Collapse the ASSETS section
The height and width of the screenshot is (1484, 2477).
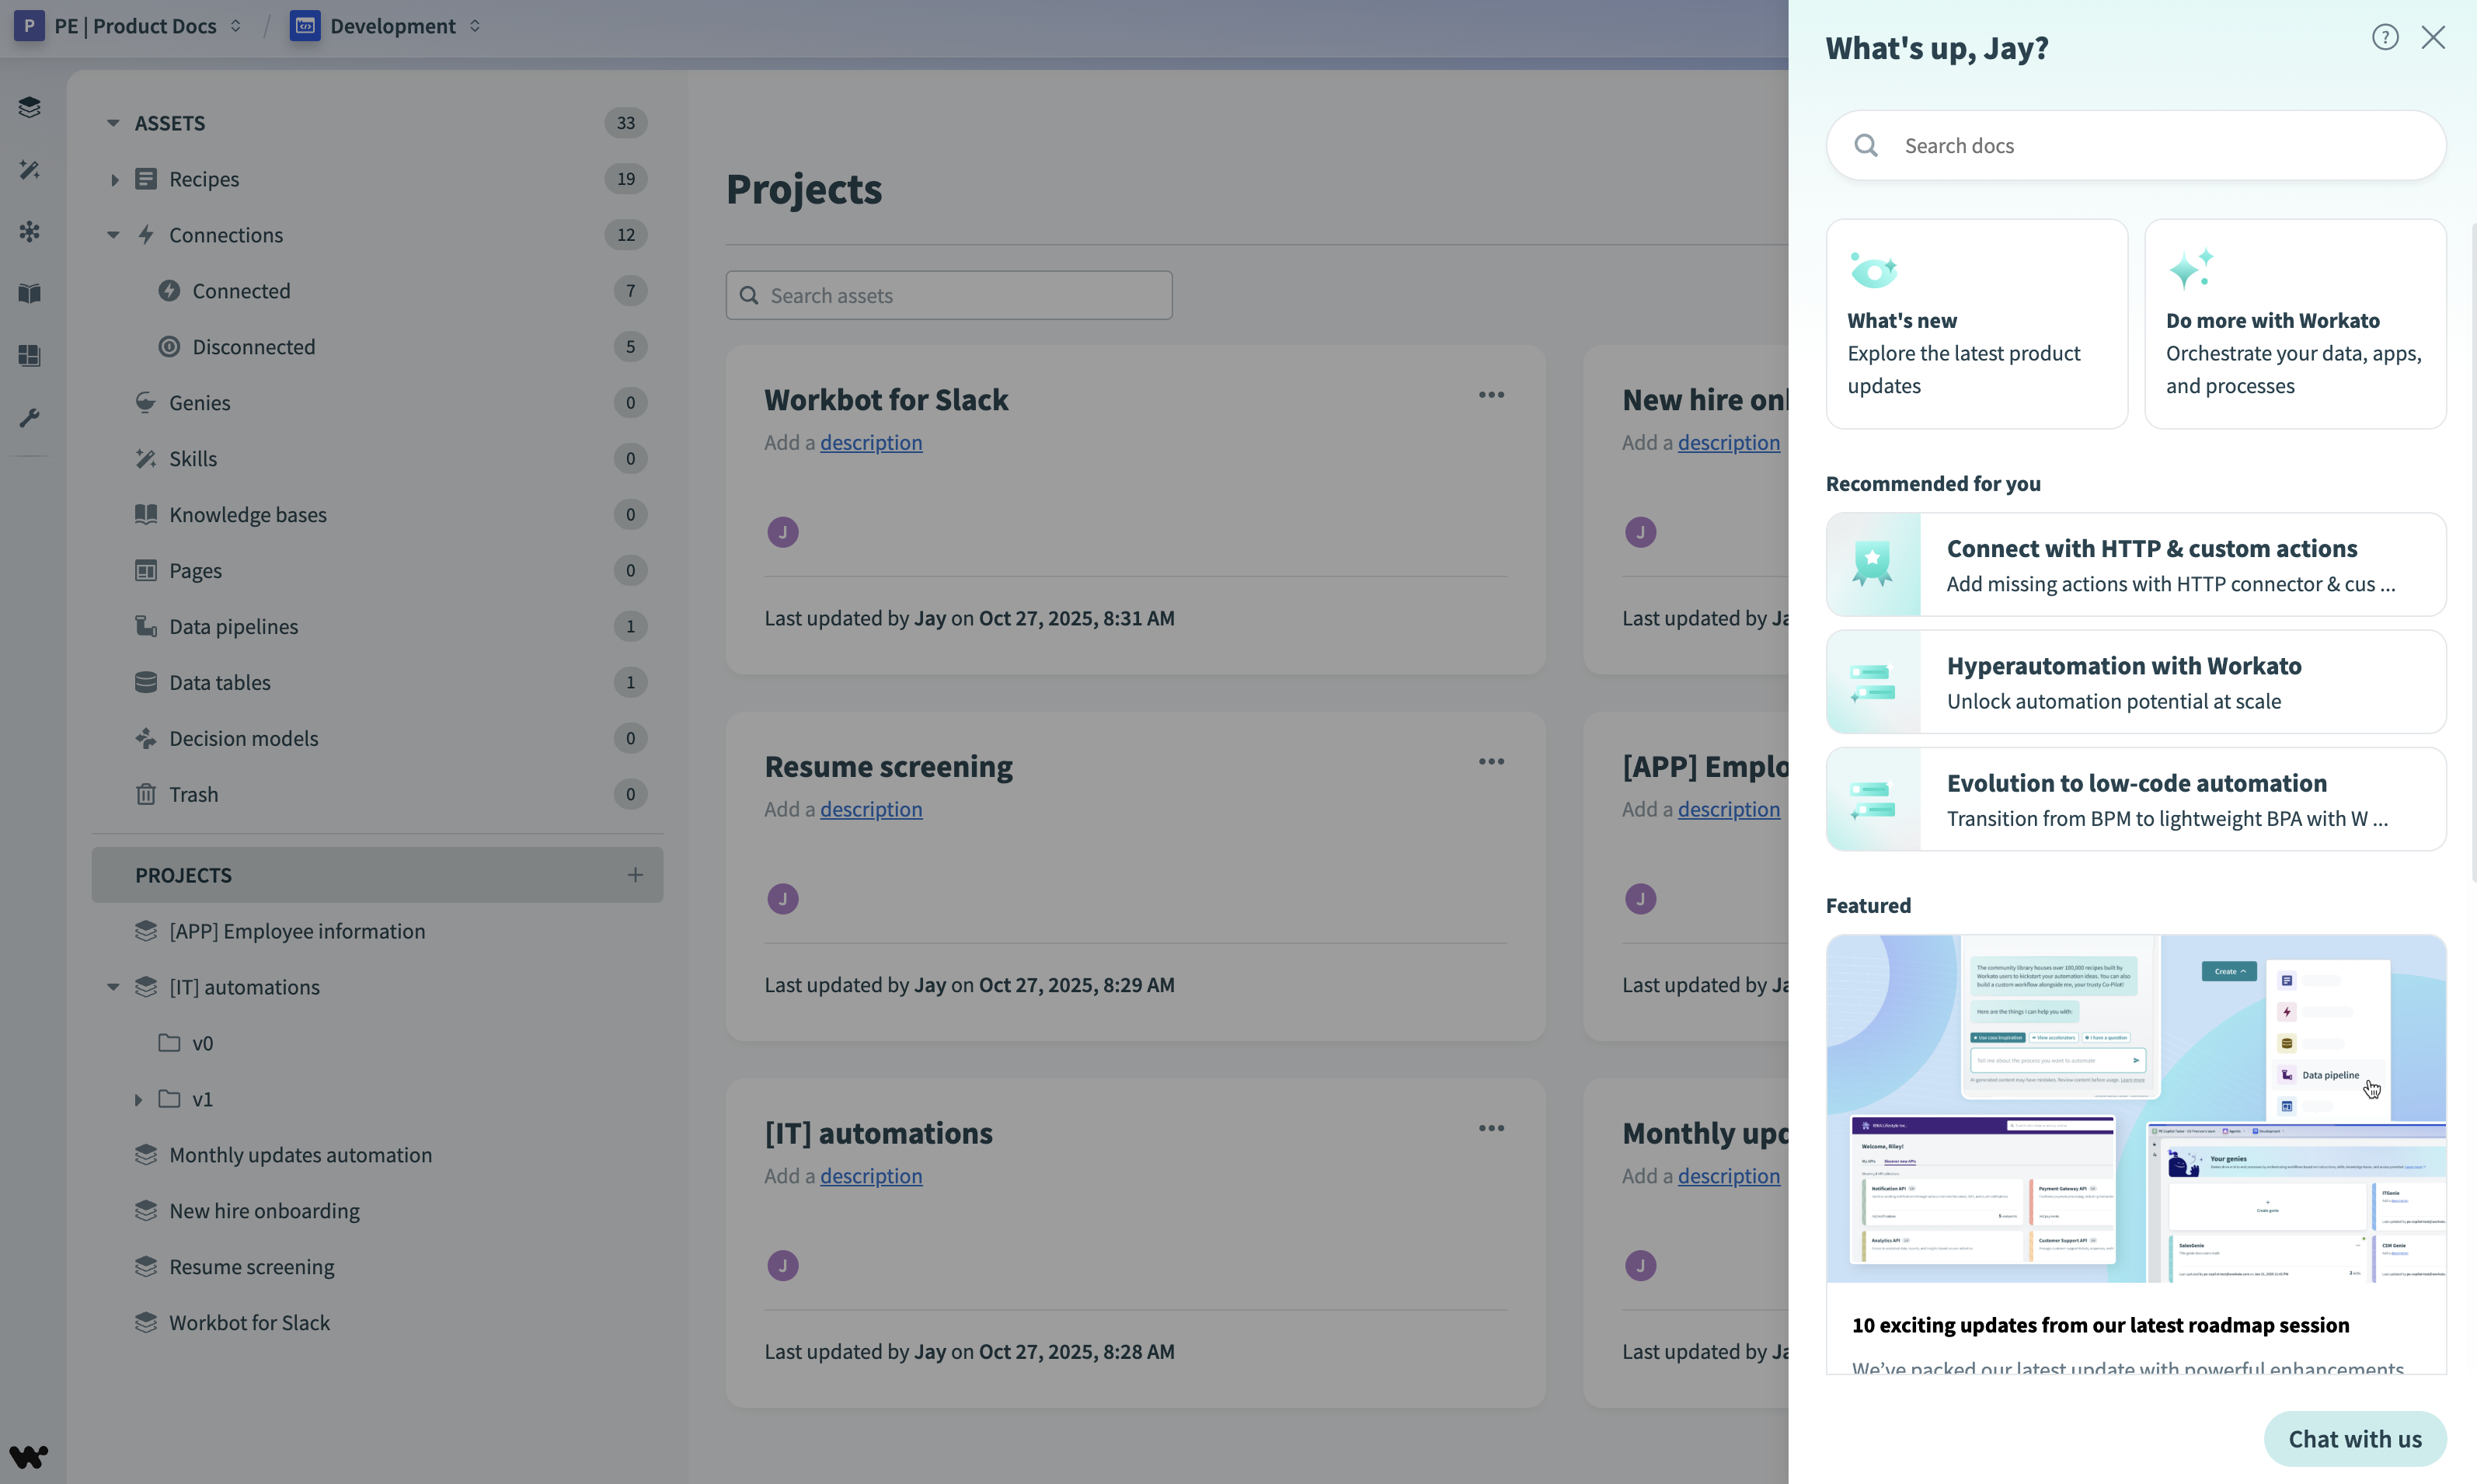(113, 123)
